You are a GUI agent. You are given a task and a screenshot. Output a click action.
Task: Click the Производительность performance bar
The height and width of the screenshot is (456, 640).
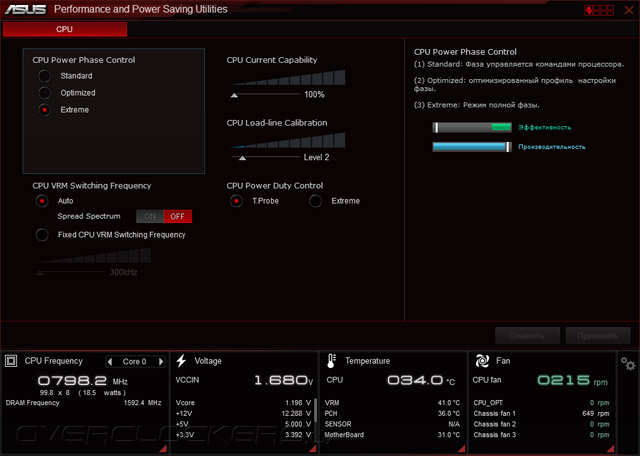pos(472,147)
